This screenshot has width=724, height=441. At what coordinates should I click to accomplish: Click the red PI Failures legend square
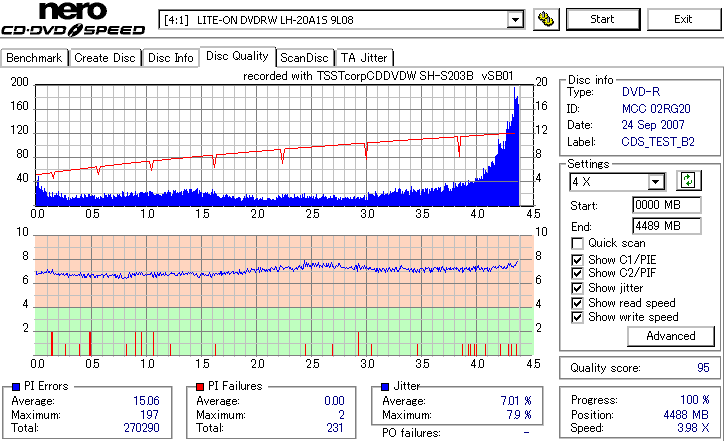click(x=200, y=387)
